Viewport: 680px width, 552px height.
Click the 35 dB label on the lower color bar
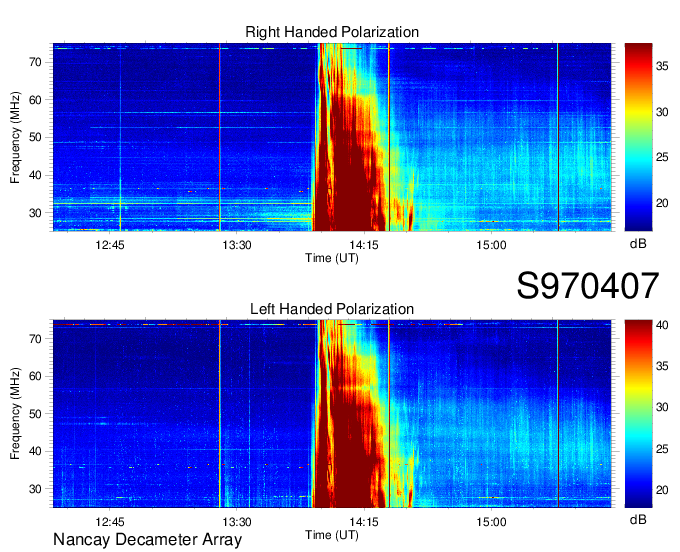662,366
